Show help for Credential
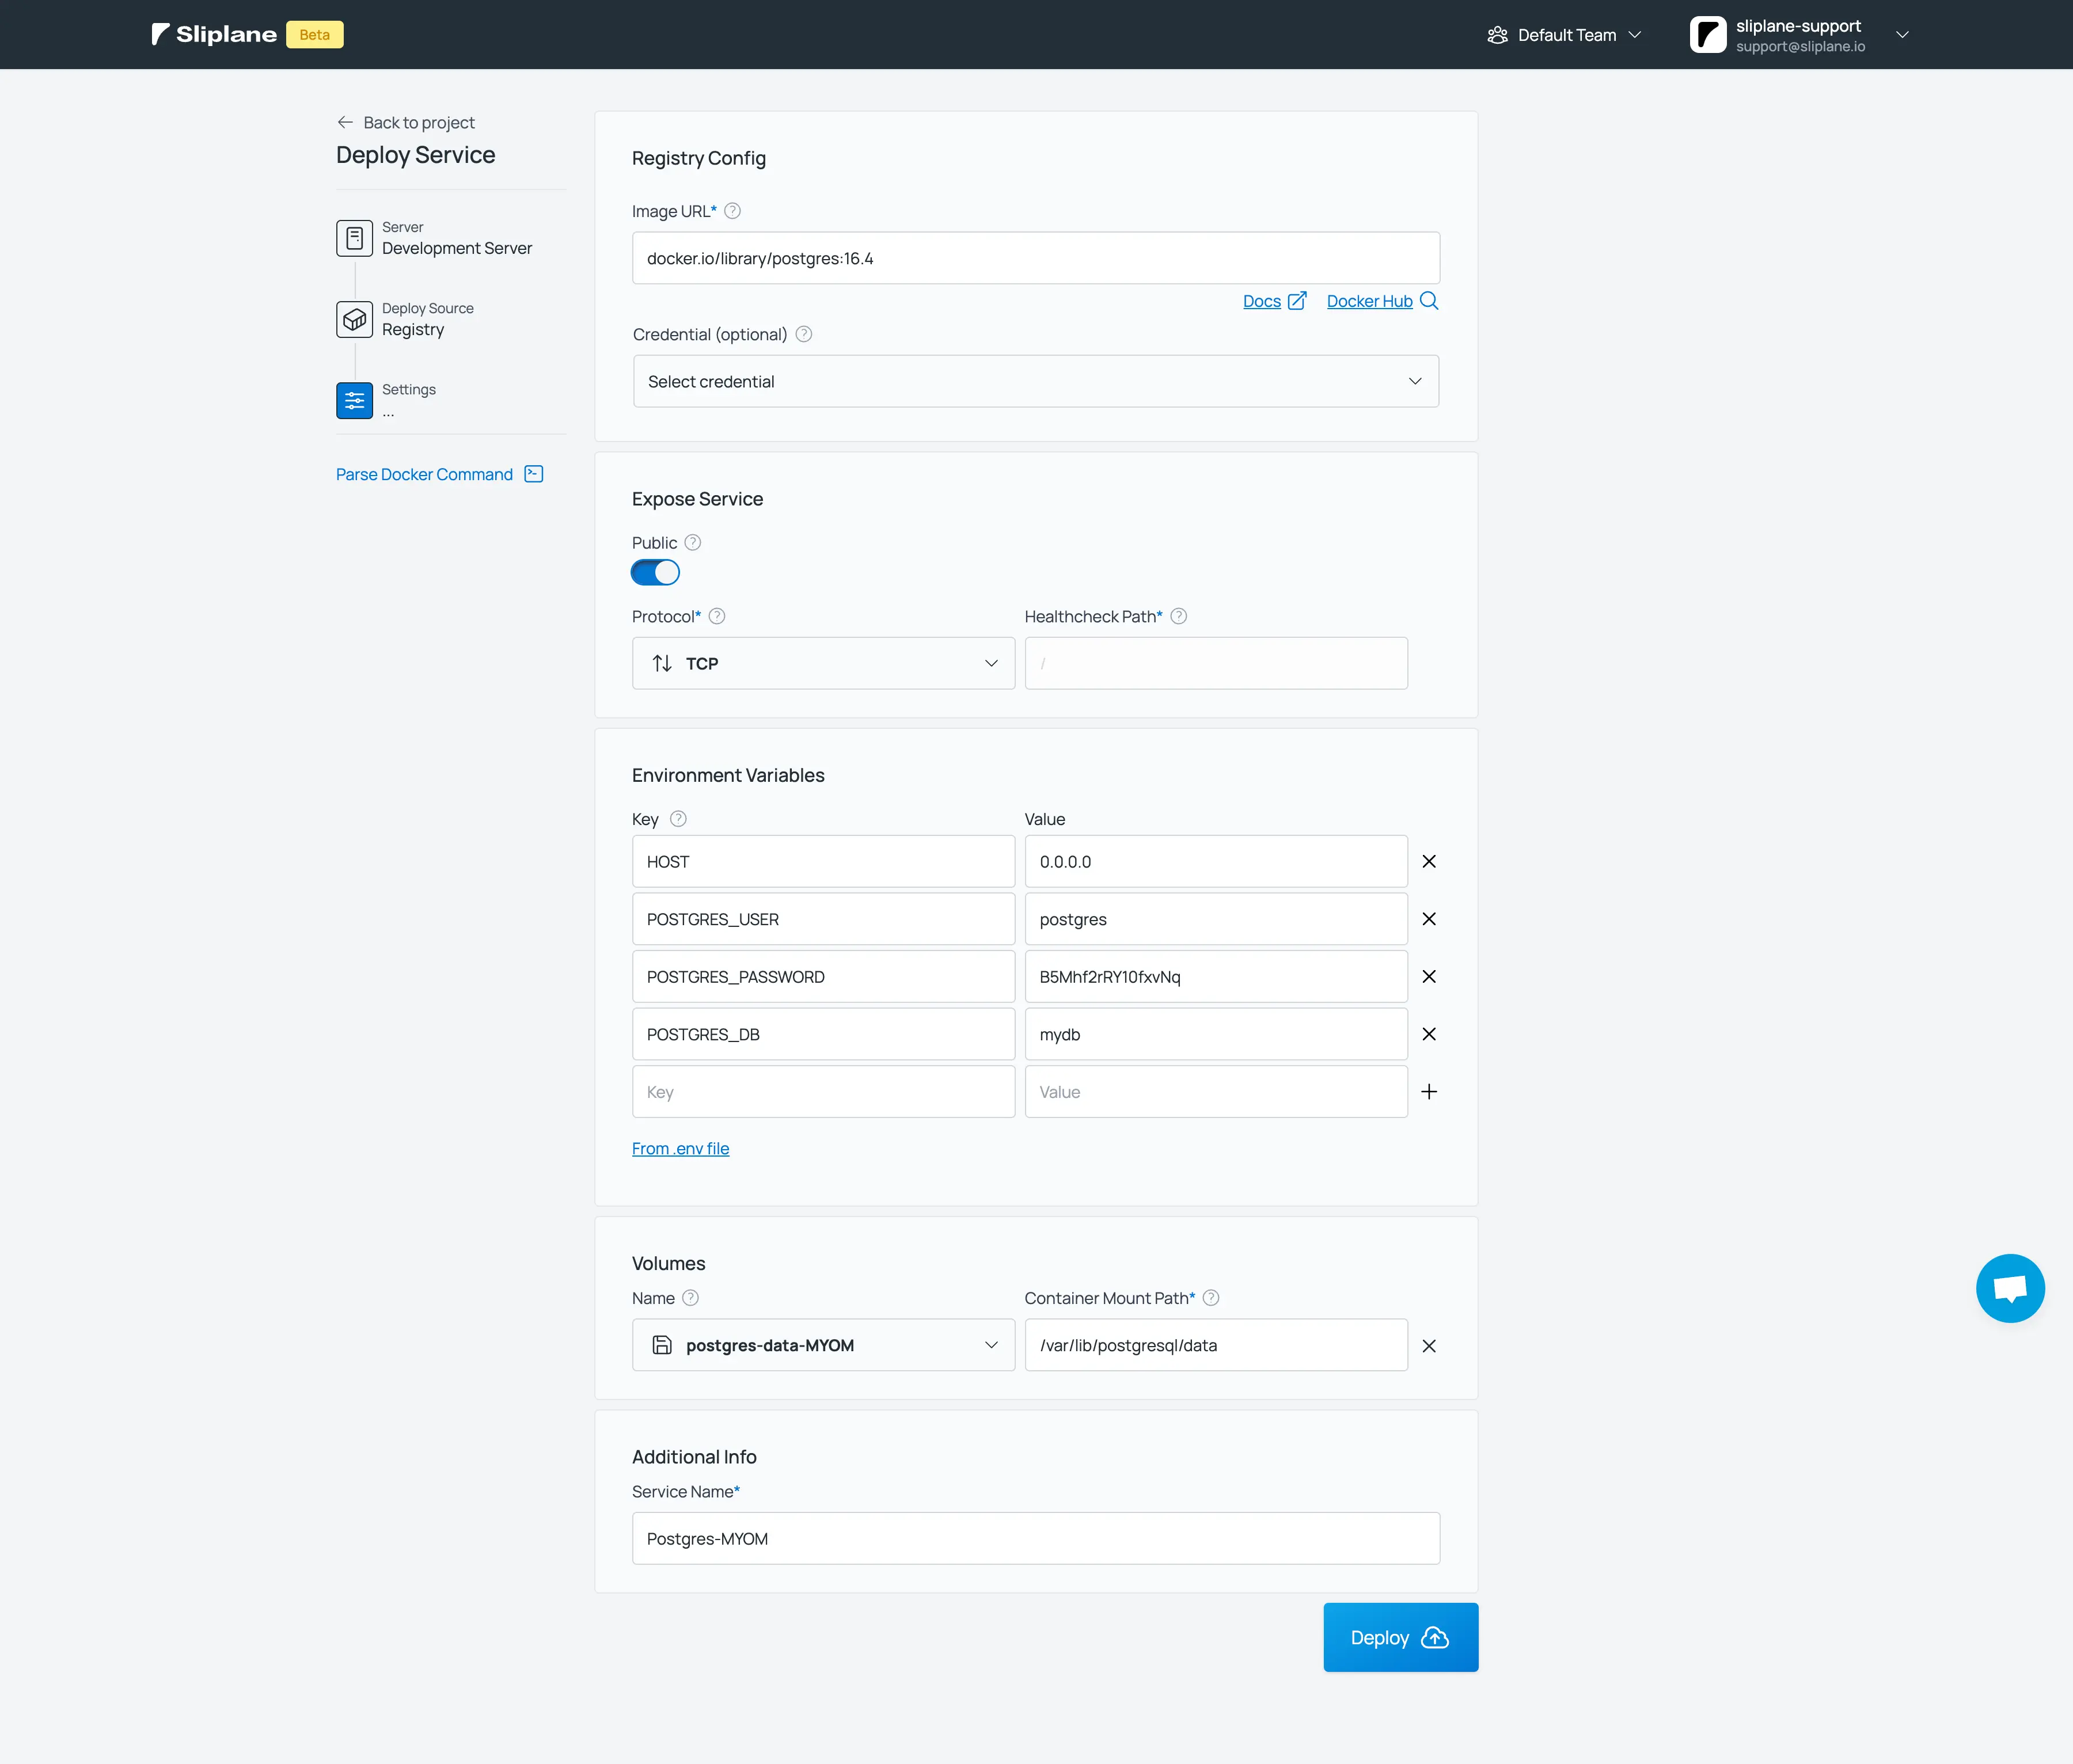This screenshot has height=1764, width=2073. pyautogui.click(x=804, y=334)
